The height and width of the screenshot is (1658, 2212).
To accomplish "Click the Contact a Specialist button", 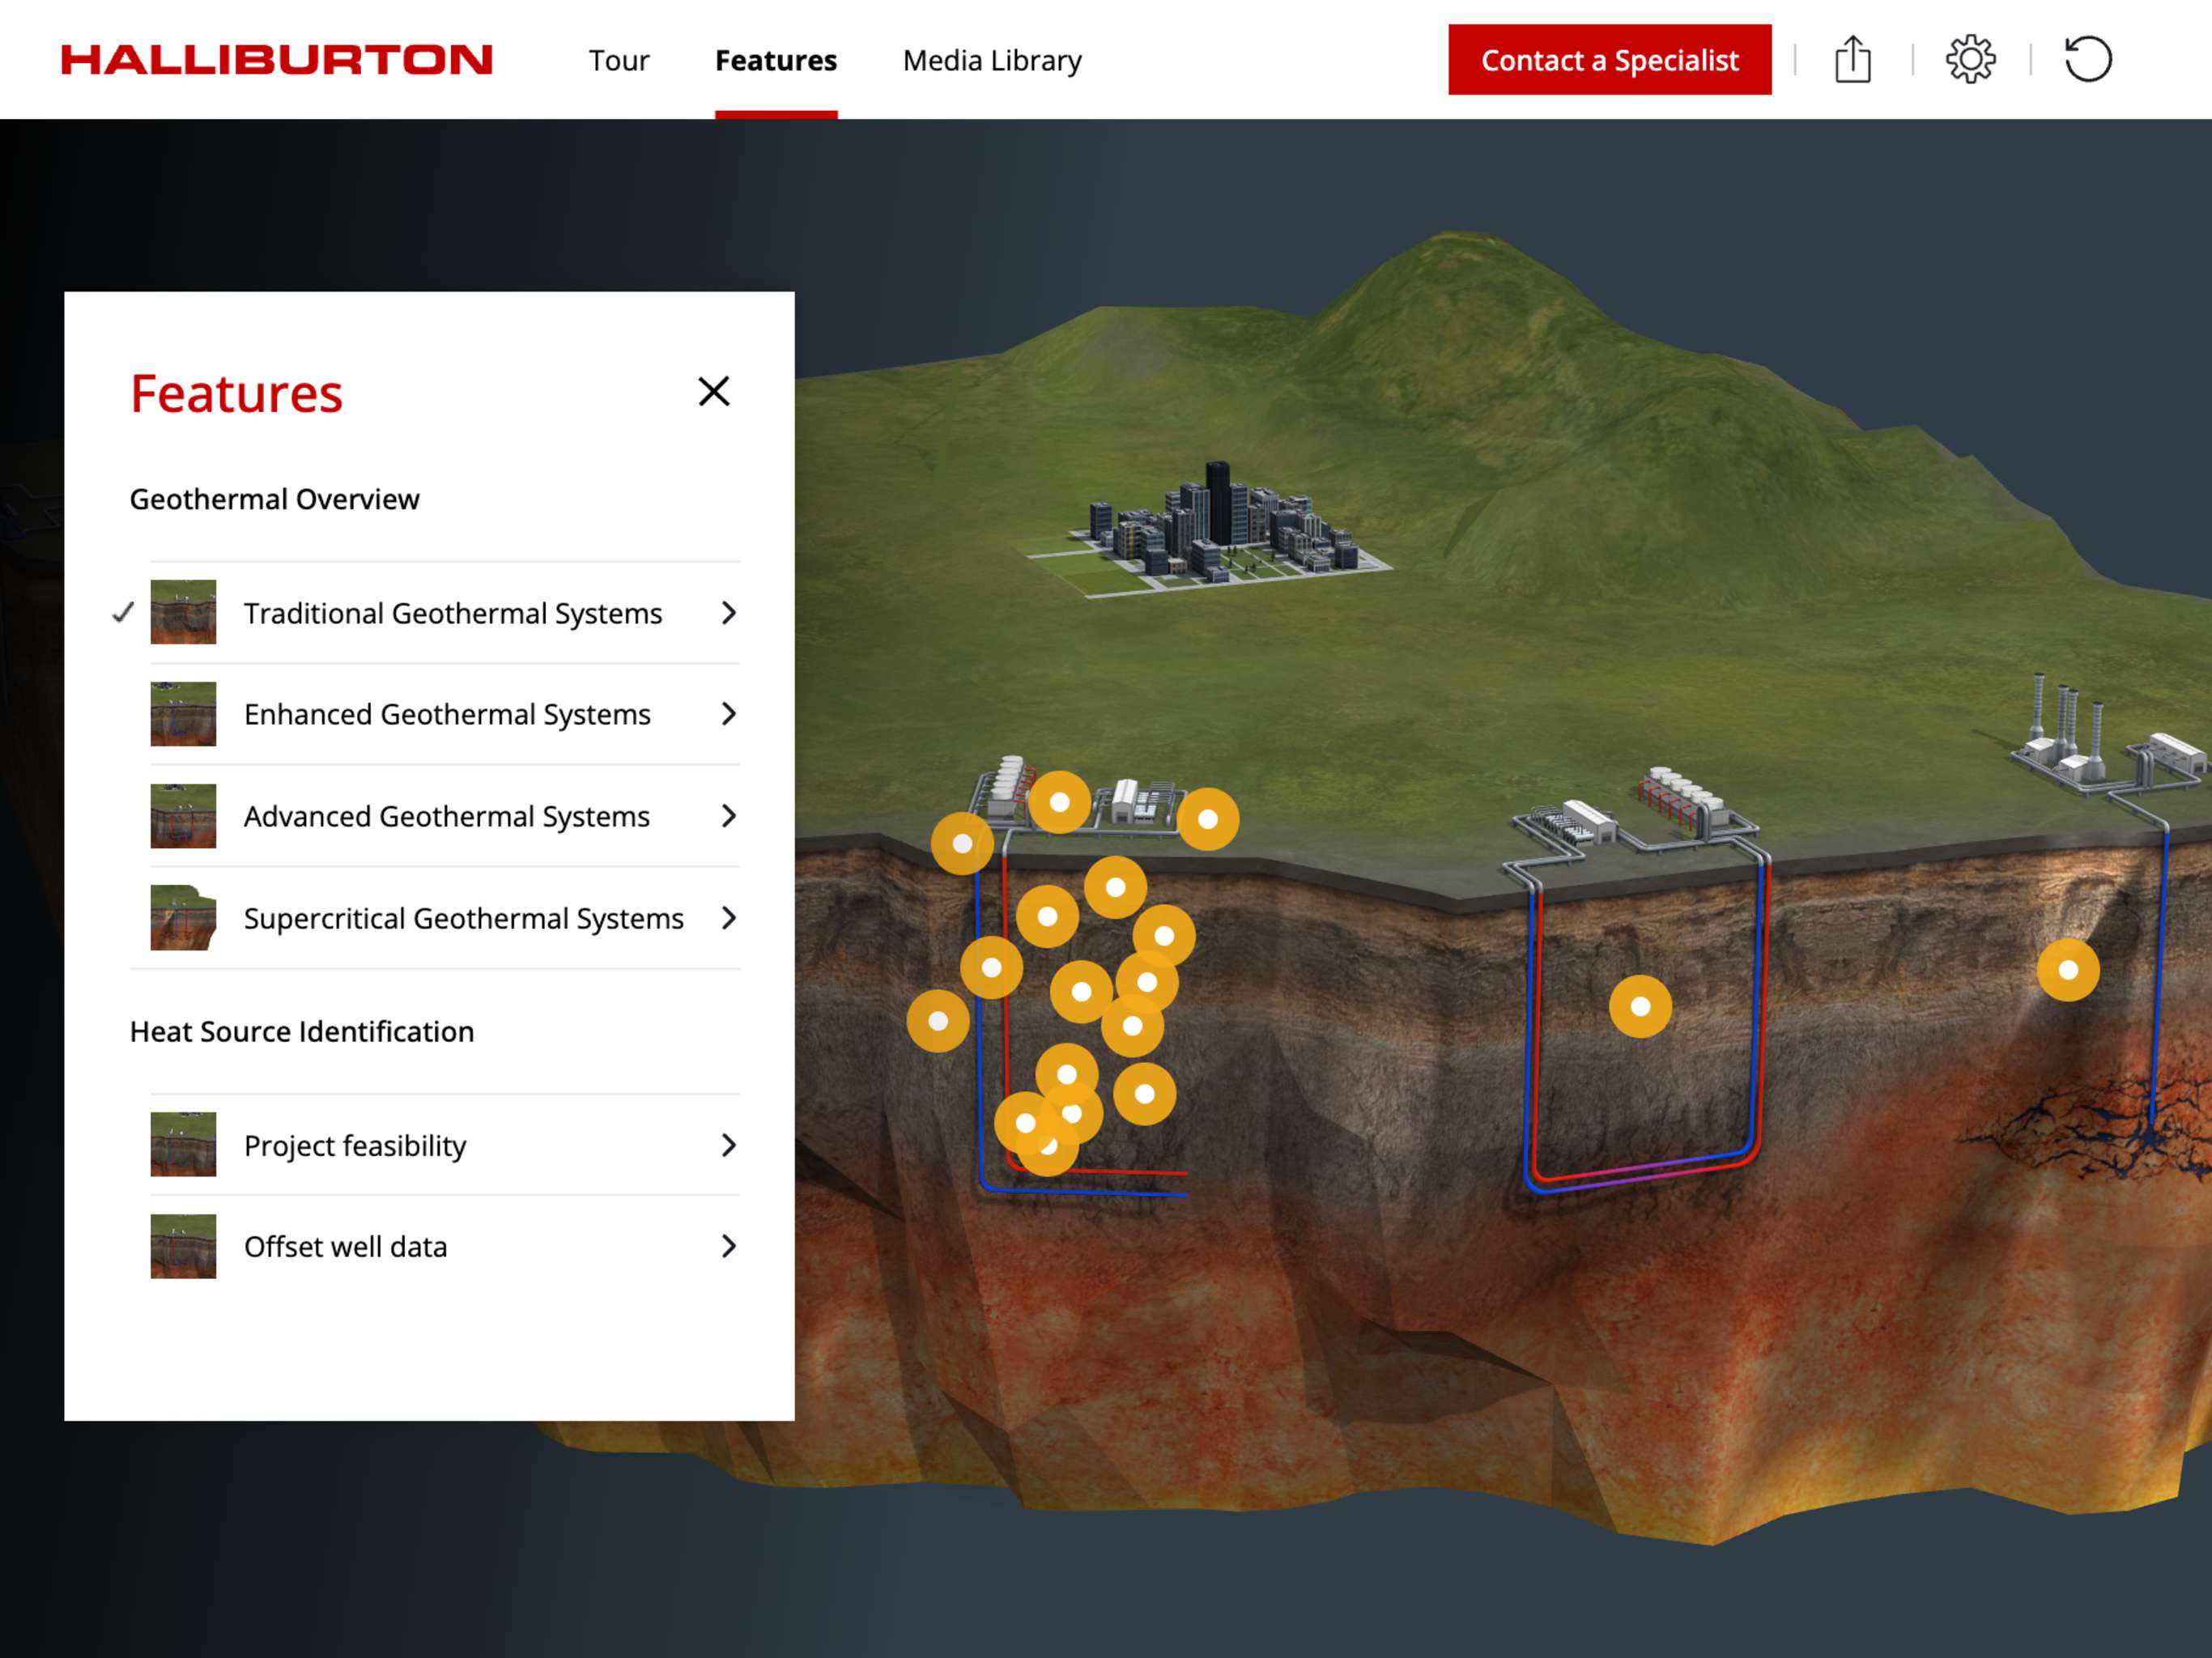I will (x=1609, y=60).
